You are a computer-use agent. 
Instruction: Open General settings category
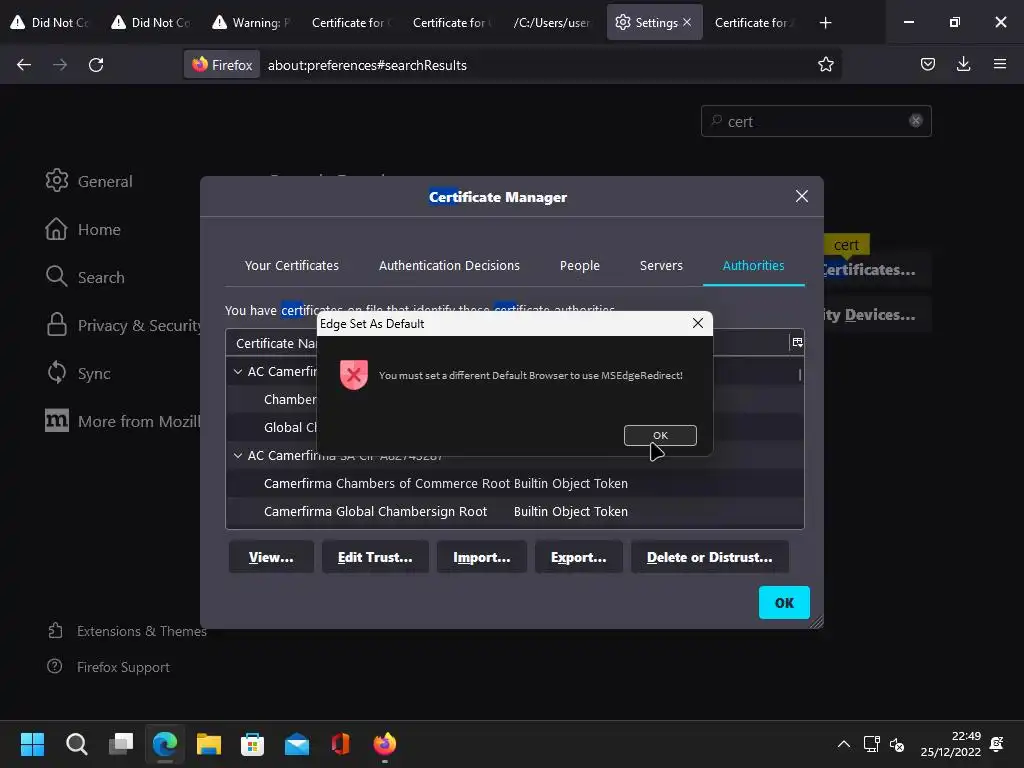point(89,181)
